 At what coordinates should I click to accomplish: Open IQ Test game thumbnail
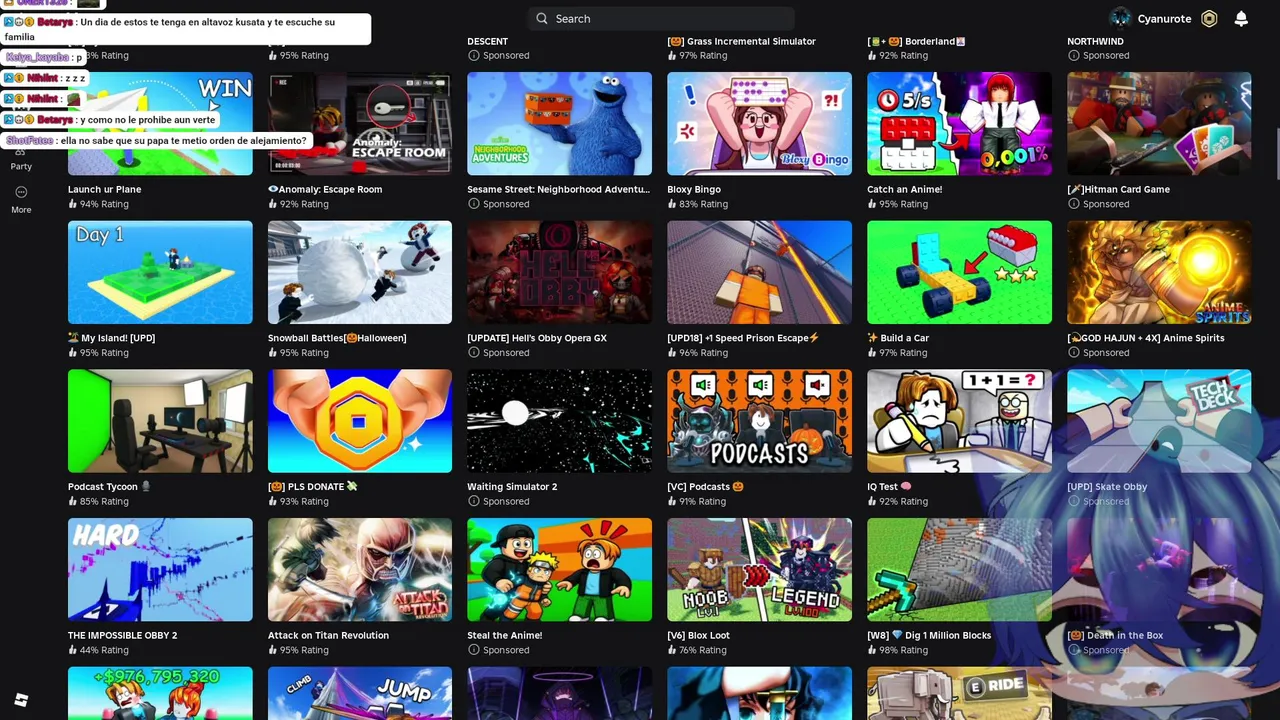[x=959, y=421]
